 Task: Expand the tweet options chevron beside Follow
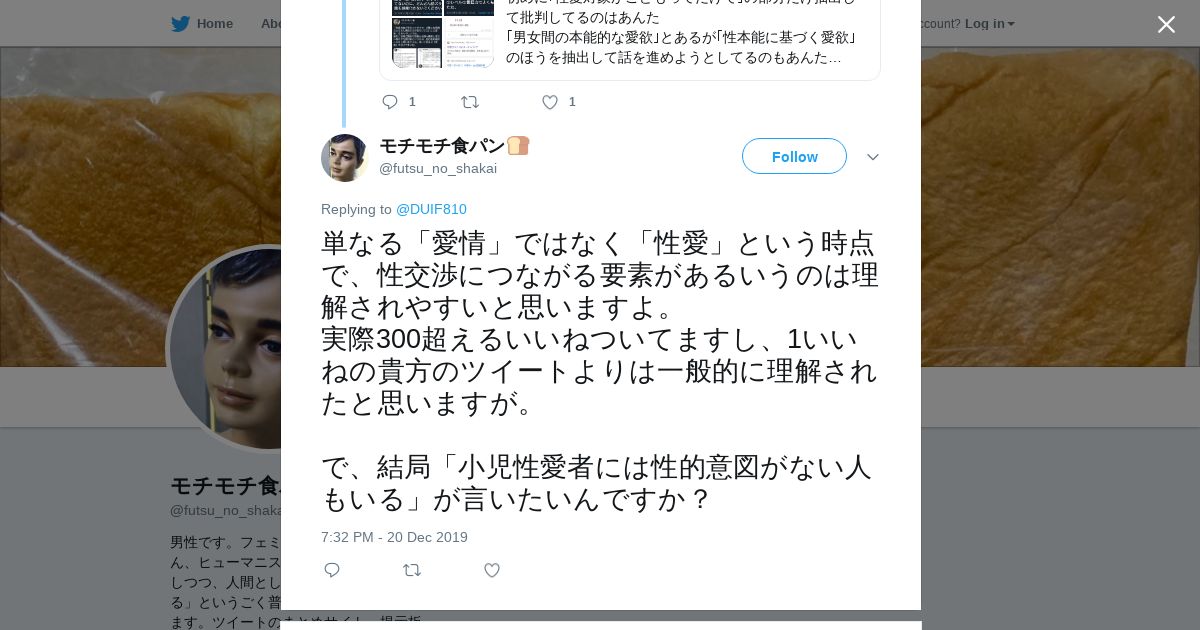pyautogui.click(x=873, y=157)
